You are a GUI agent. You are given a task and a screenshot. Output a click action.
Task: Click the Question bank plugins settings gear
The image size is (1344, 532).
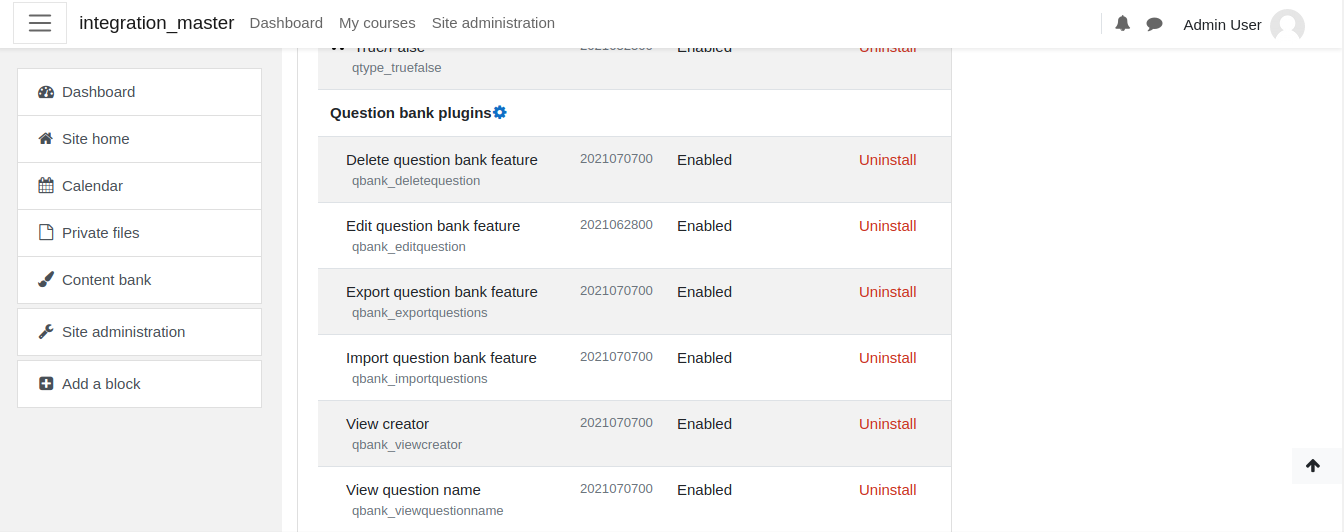tap(500, 113)
